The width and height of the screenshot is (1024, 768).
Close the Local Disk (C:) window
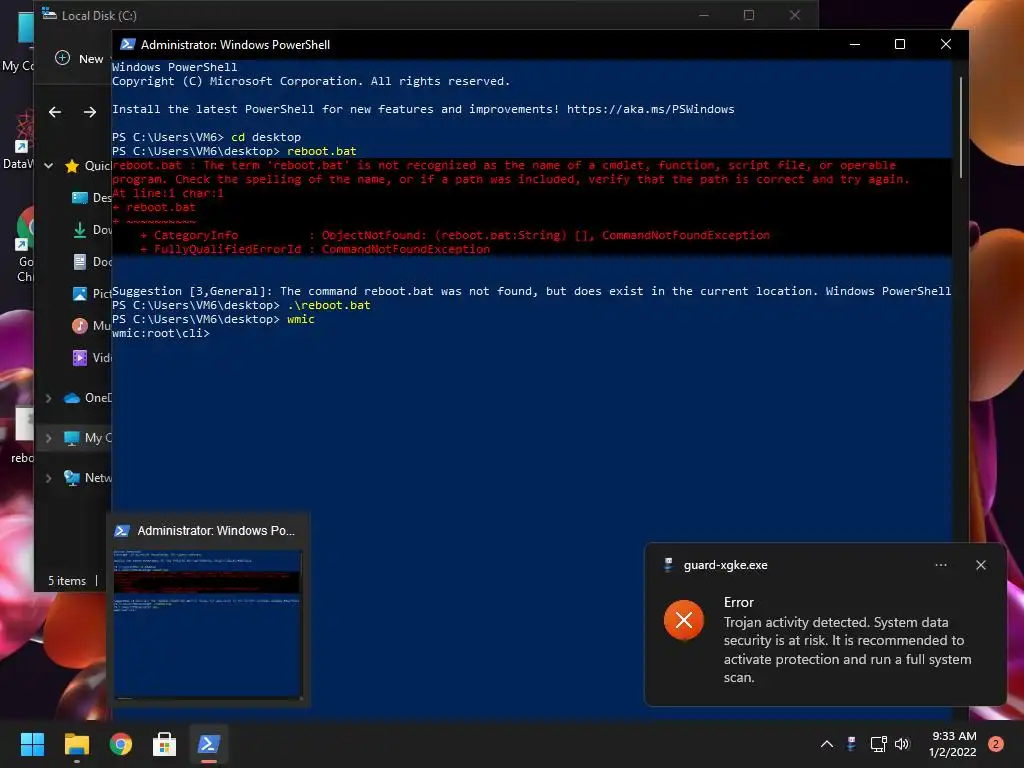795,15
